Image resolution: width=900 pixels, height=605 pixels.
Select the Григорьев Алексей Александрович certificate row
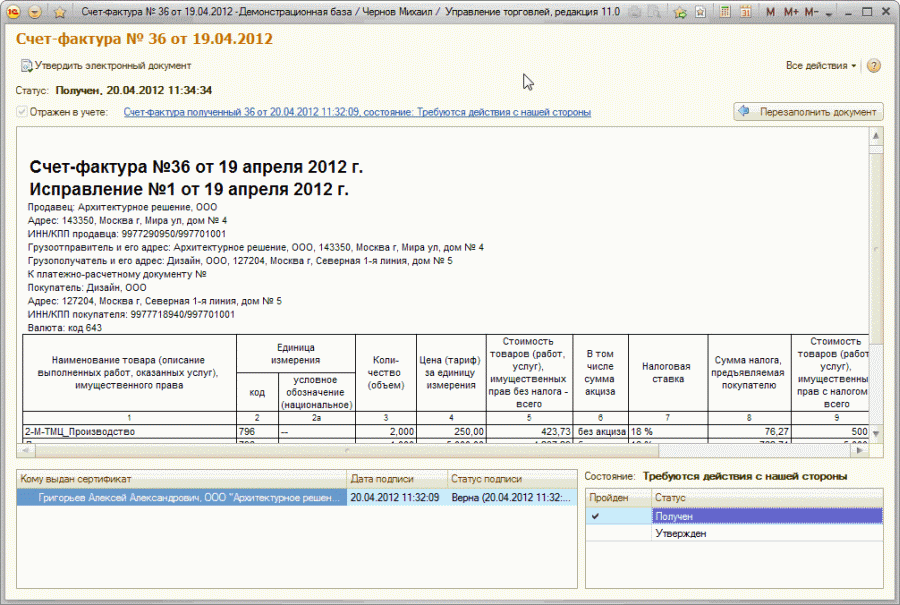(181, 498)
